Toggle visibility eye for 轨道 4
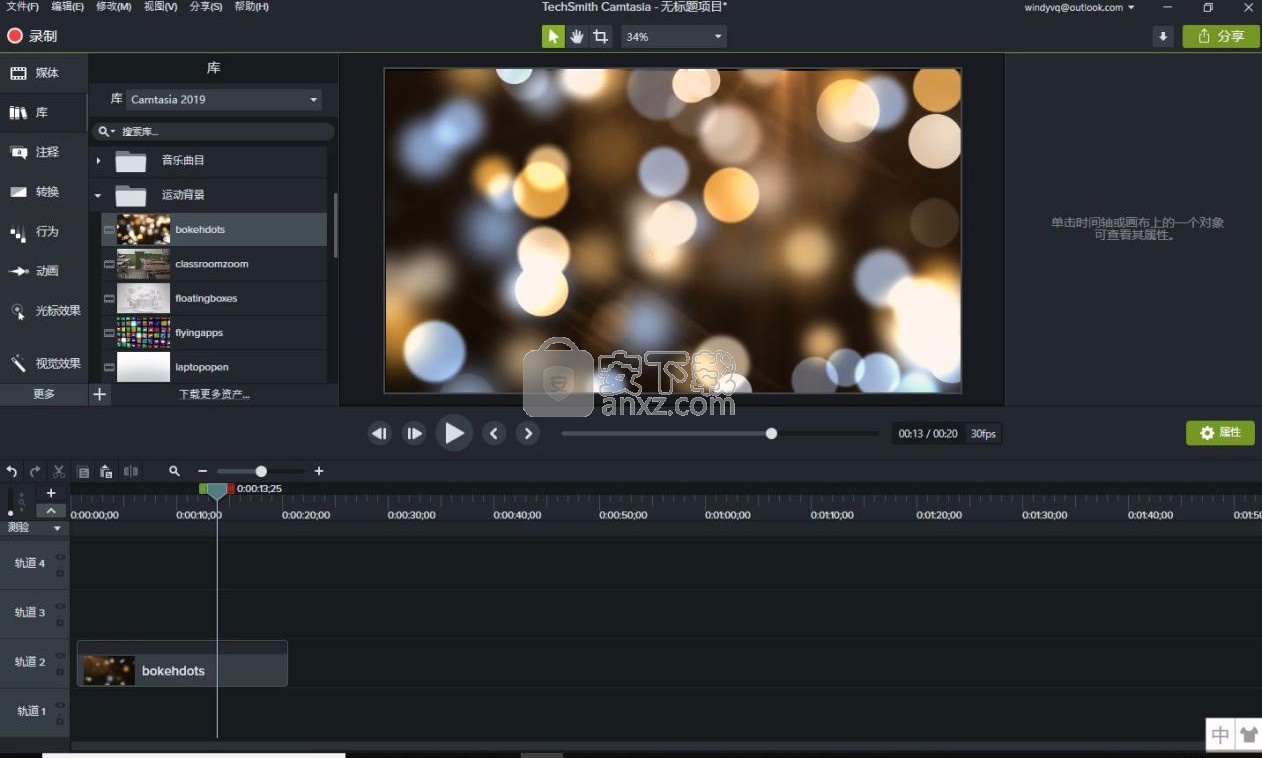 point(60,557)
